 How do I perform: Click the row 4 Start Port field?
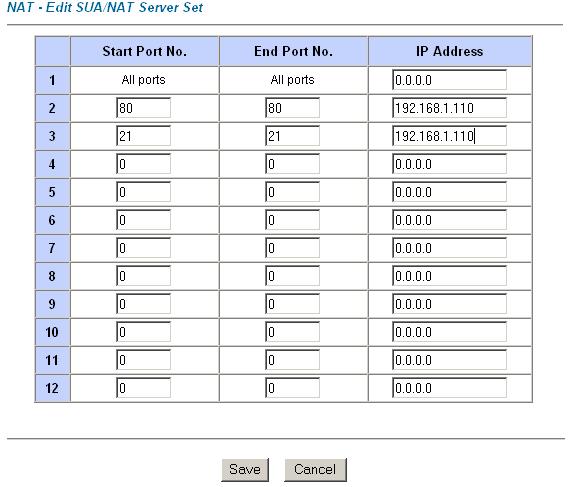pos(143,164)
